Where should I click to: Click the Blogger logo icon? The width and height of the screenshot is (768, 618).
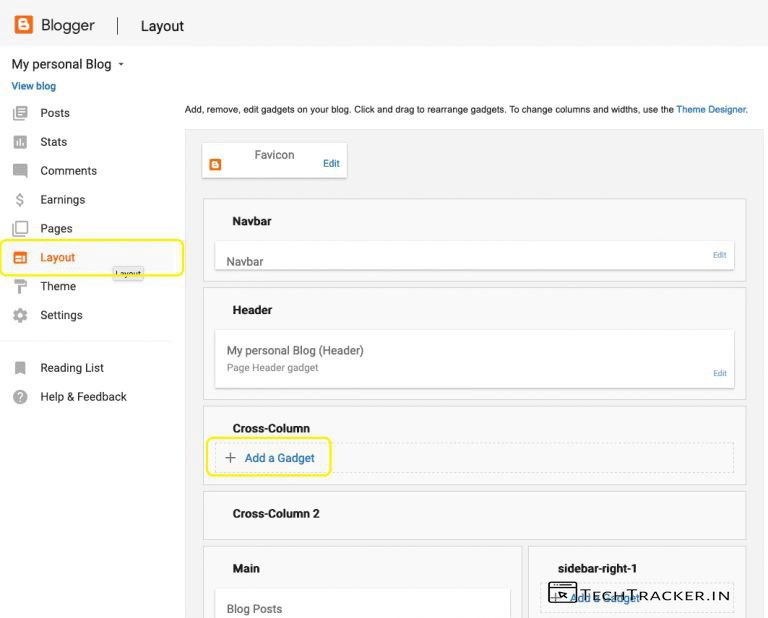pos(23,25)
